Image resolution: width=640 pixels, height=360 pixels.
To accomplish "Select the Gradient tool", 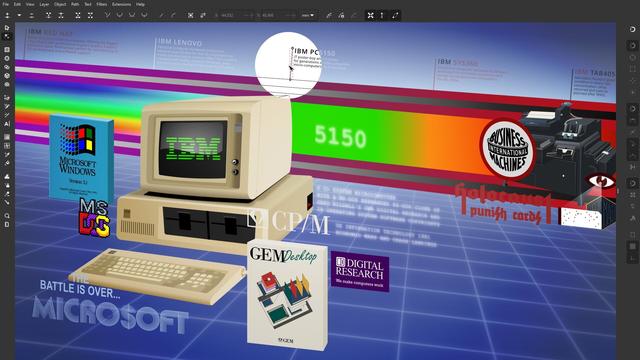I will point(7,137).
